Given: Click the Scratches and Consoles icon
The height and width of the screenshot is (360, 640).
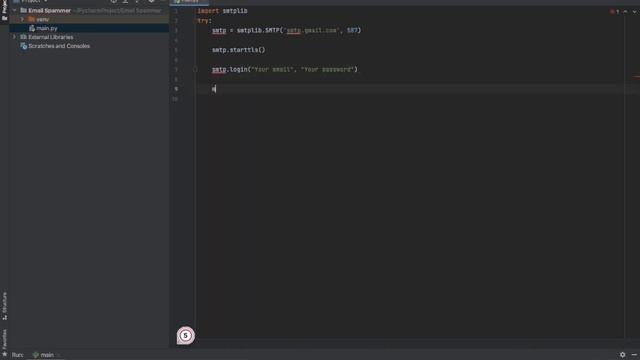Looking at the screenshot, I should [x=24, y=46].
